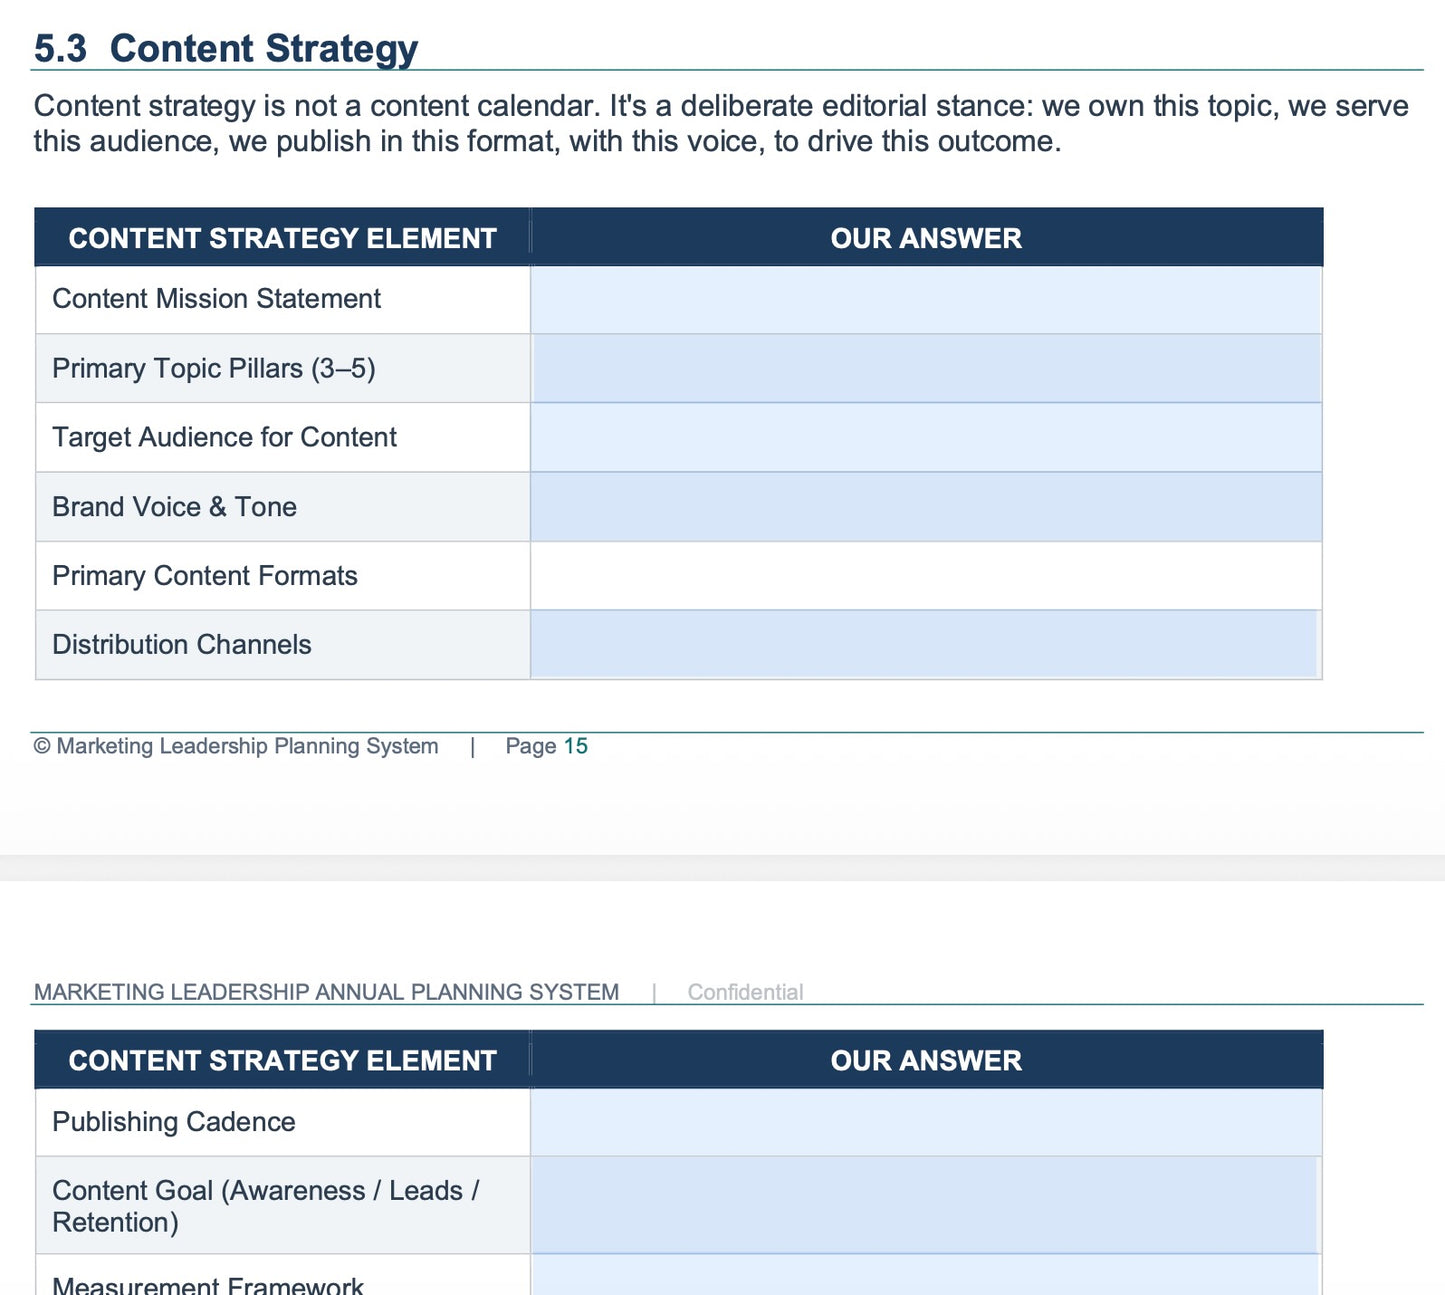Click the 'Distribution Channels' label
This screenshot has height=1295, width=1445.
pos(182,645)
